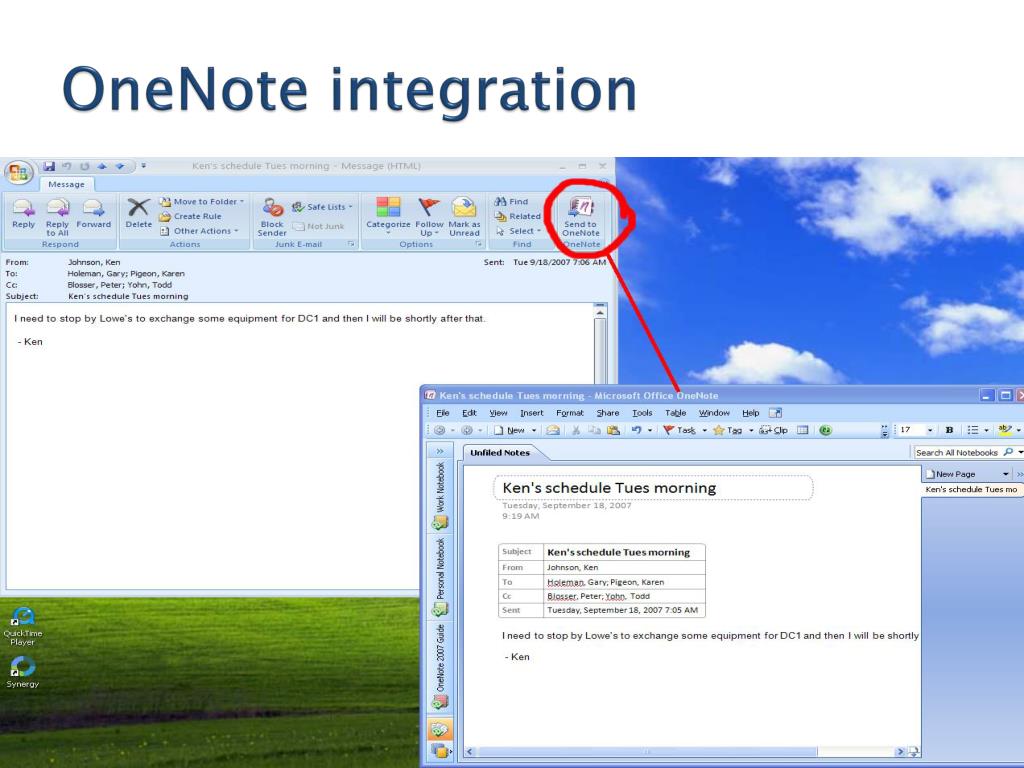
Task: Expand Other Actions menu
Action: click(x=199, y=231)
